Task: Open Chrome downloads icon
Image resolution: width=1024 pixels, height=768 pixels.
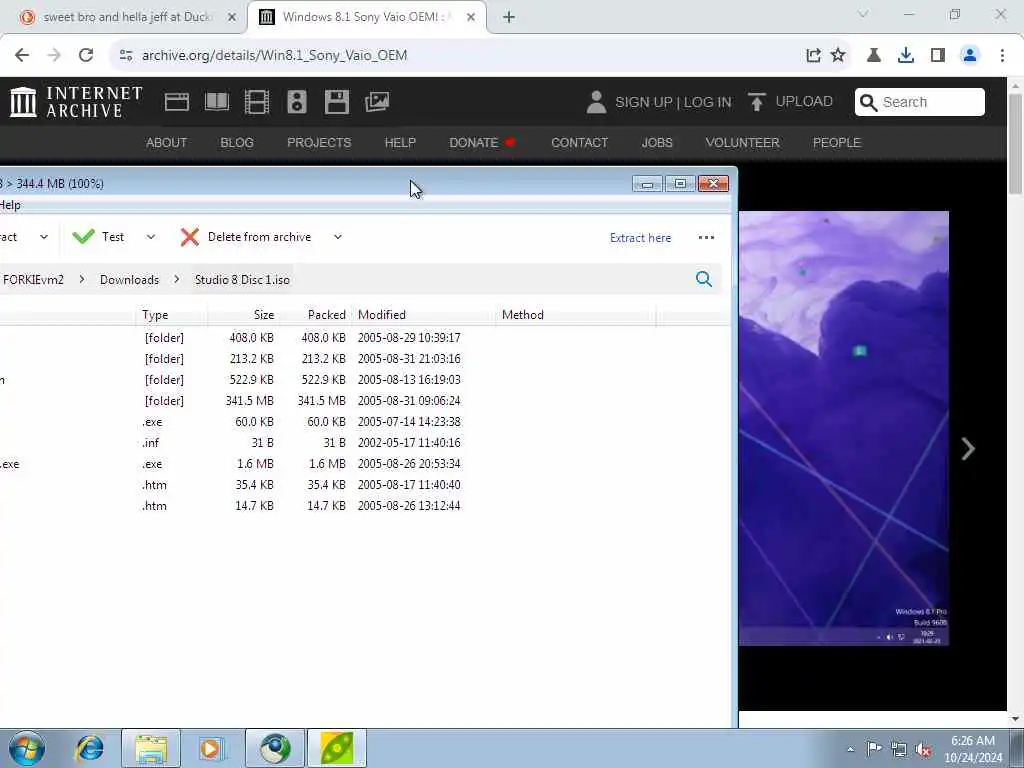Action: (x=906, y=56)
